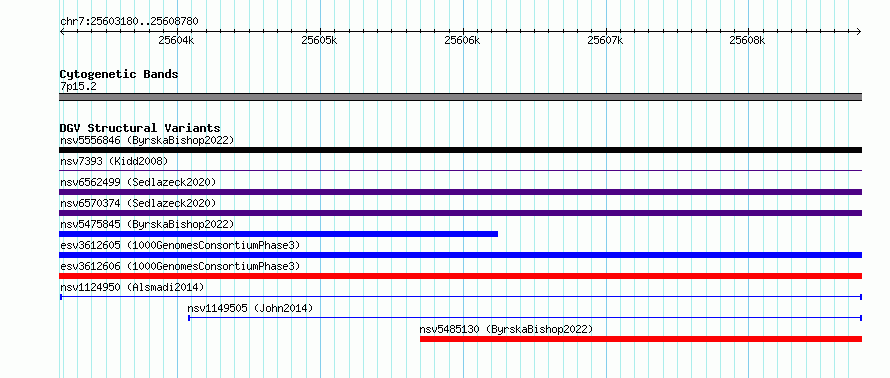Image resolution: width=890 pixels, height=378 pixels.
Task: Click the 25607k ruler tick label
Action: point(606,40)
